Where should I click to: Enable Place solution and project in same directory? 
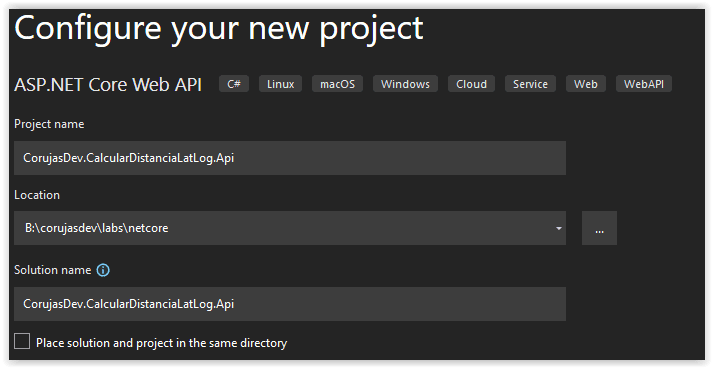22,341
